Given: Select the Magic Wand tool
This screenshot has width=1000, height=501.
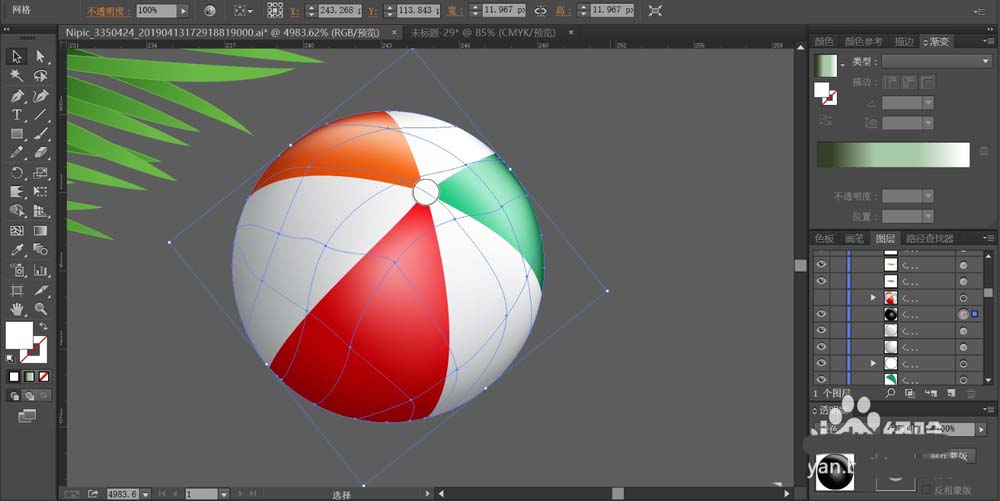Looking at the screenshot, I should pos(17,76).
